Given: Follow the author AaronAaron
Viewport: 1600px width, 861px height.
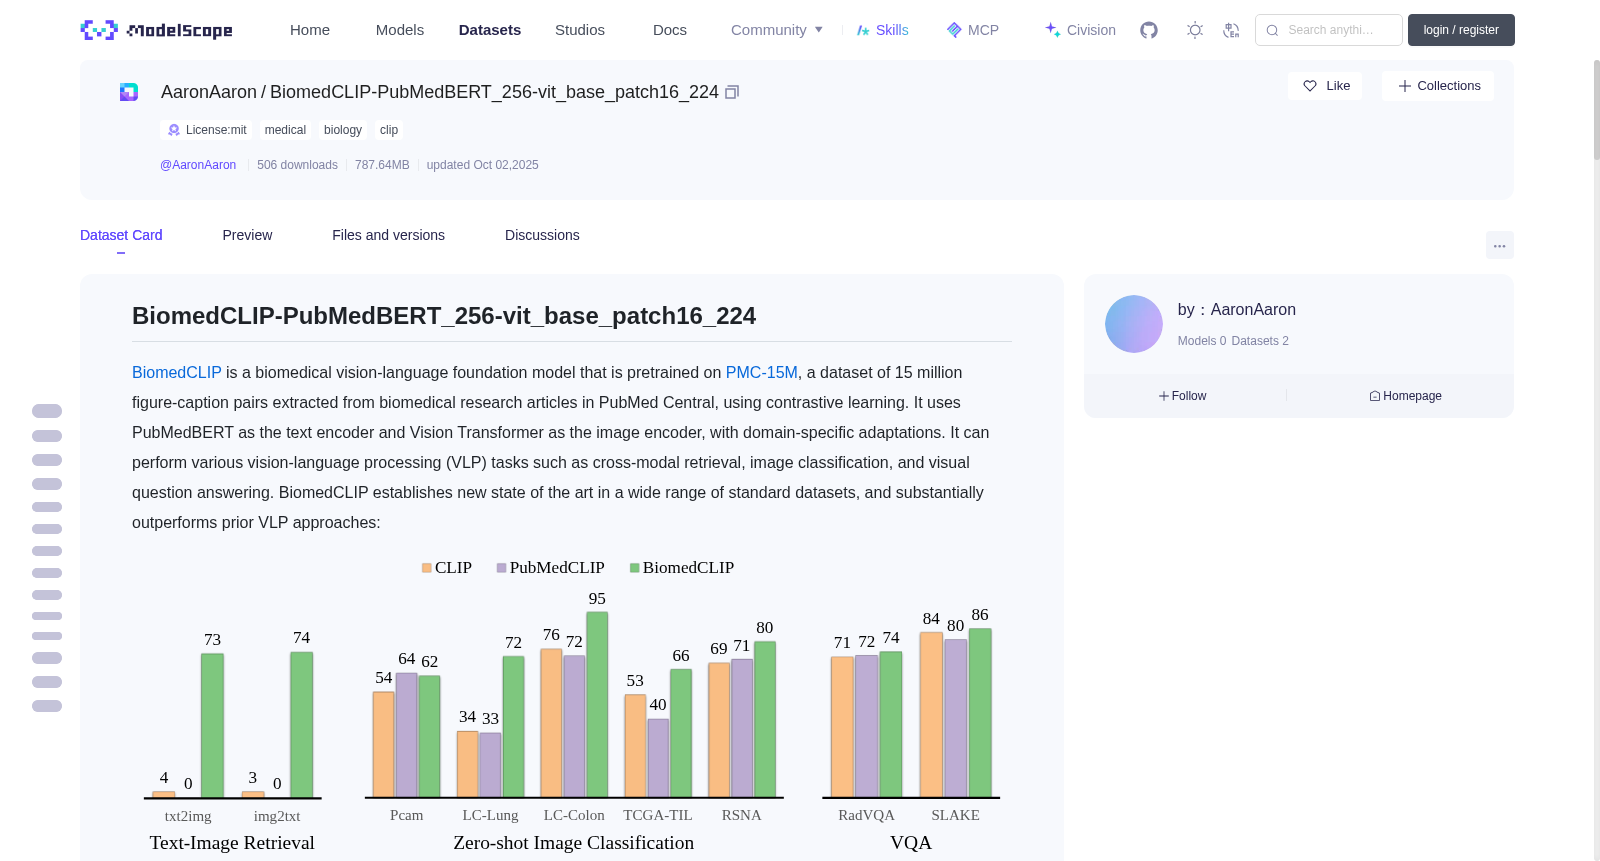Looking at the screenshot, I should (1183, 396).
